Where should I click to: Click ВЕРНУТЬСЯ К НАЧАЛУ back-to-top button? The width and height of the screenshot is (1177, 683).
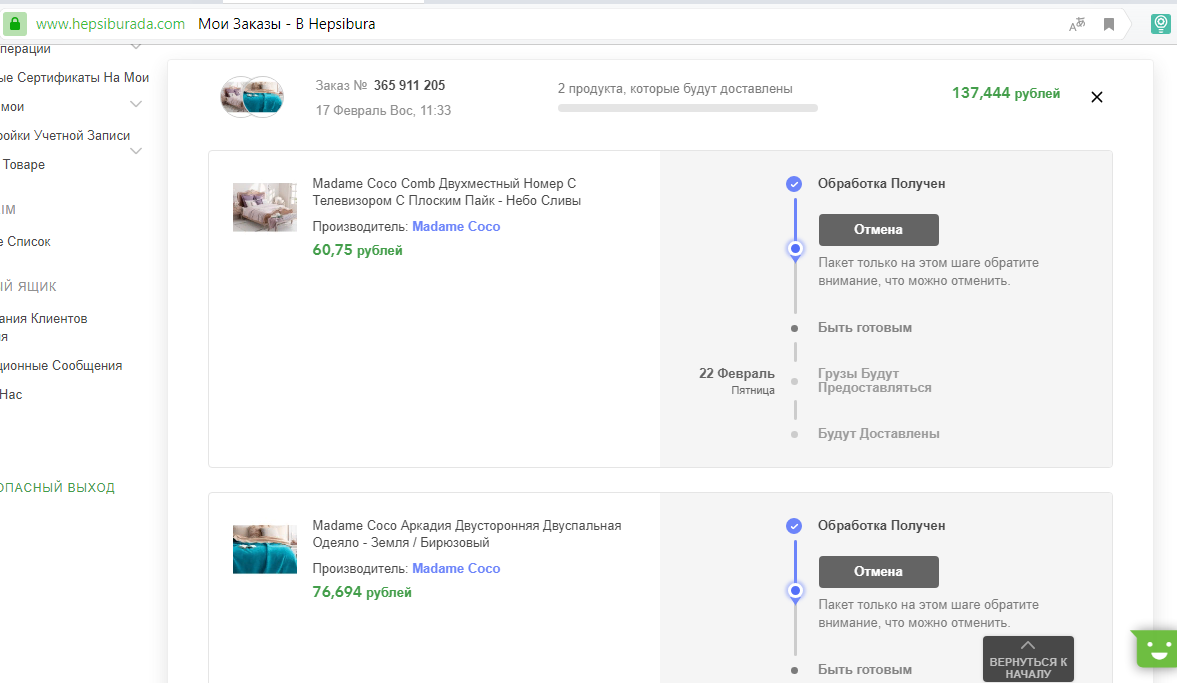(1028, 659)
